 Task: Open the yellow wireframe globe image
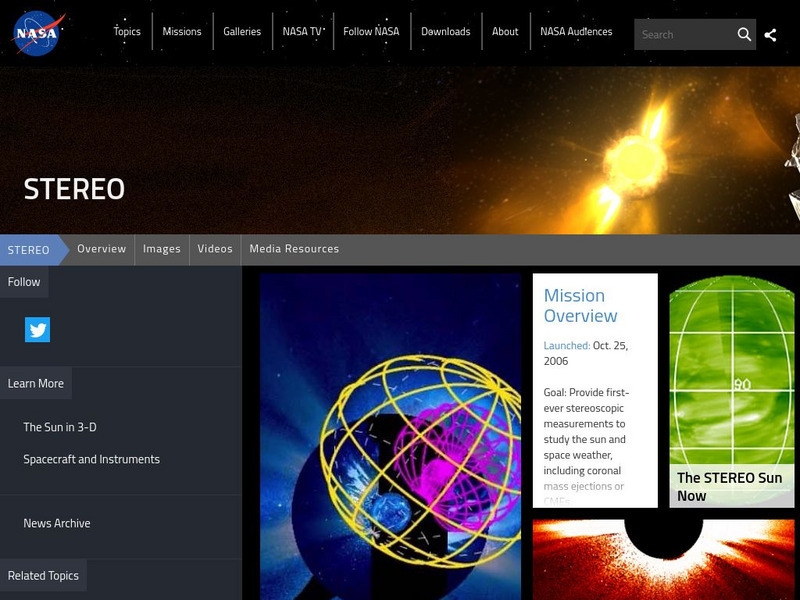[390, 437]
